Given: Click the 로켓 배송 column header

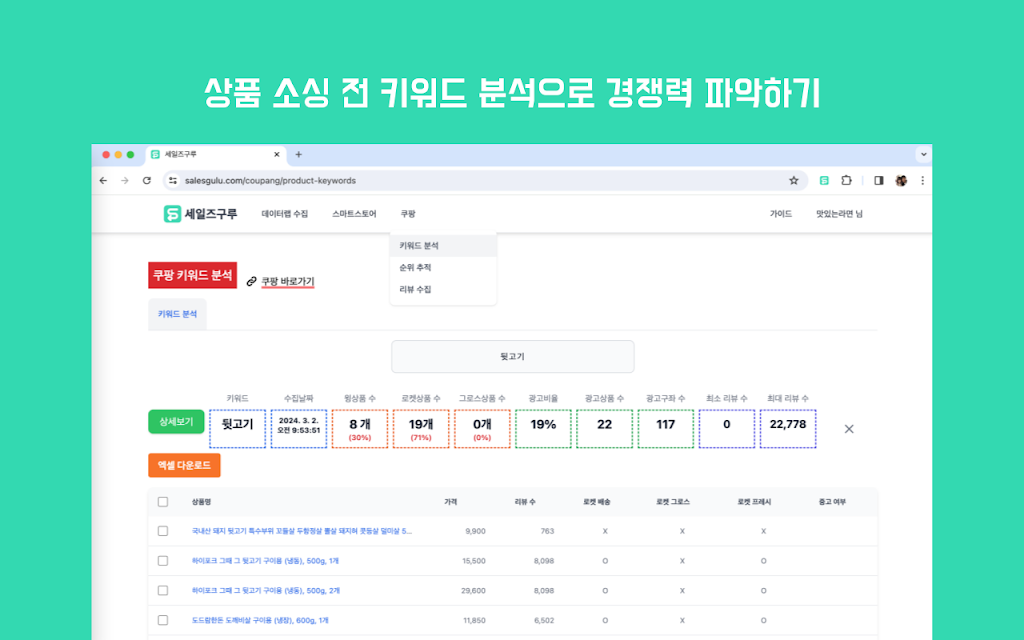Looking at the screenshot, I should [x=597, y=502].
